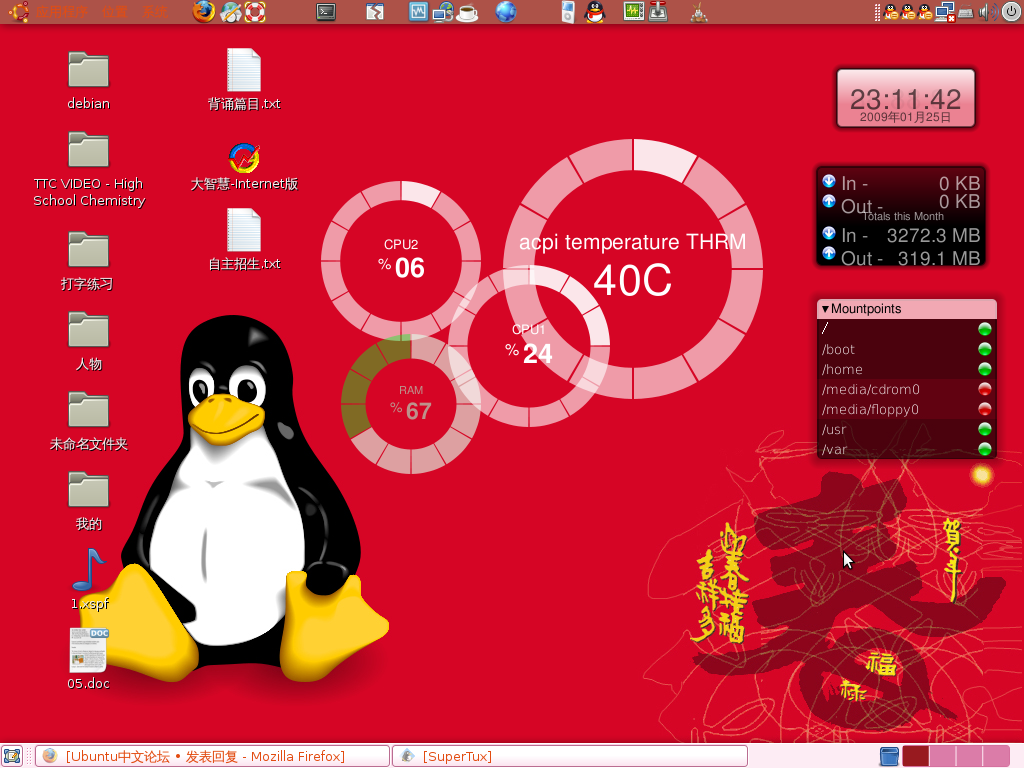
Task: Open the disconnected network manager tray icon
Action: tap(944, 12)
